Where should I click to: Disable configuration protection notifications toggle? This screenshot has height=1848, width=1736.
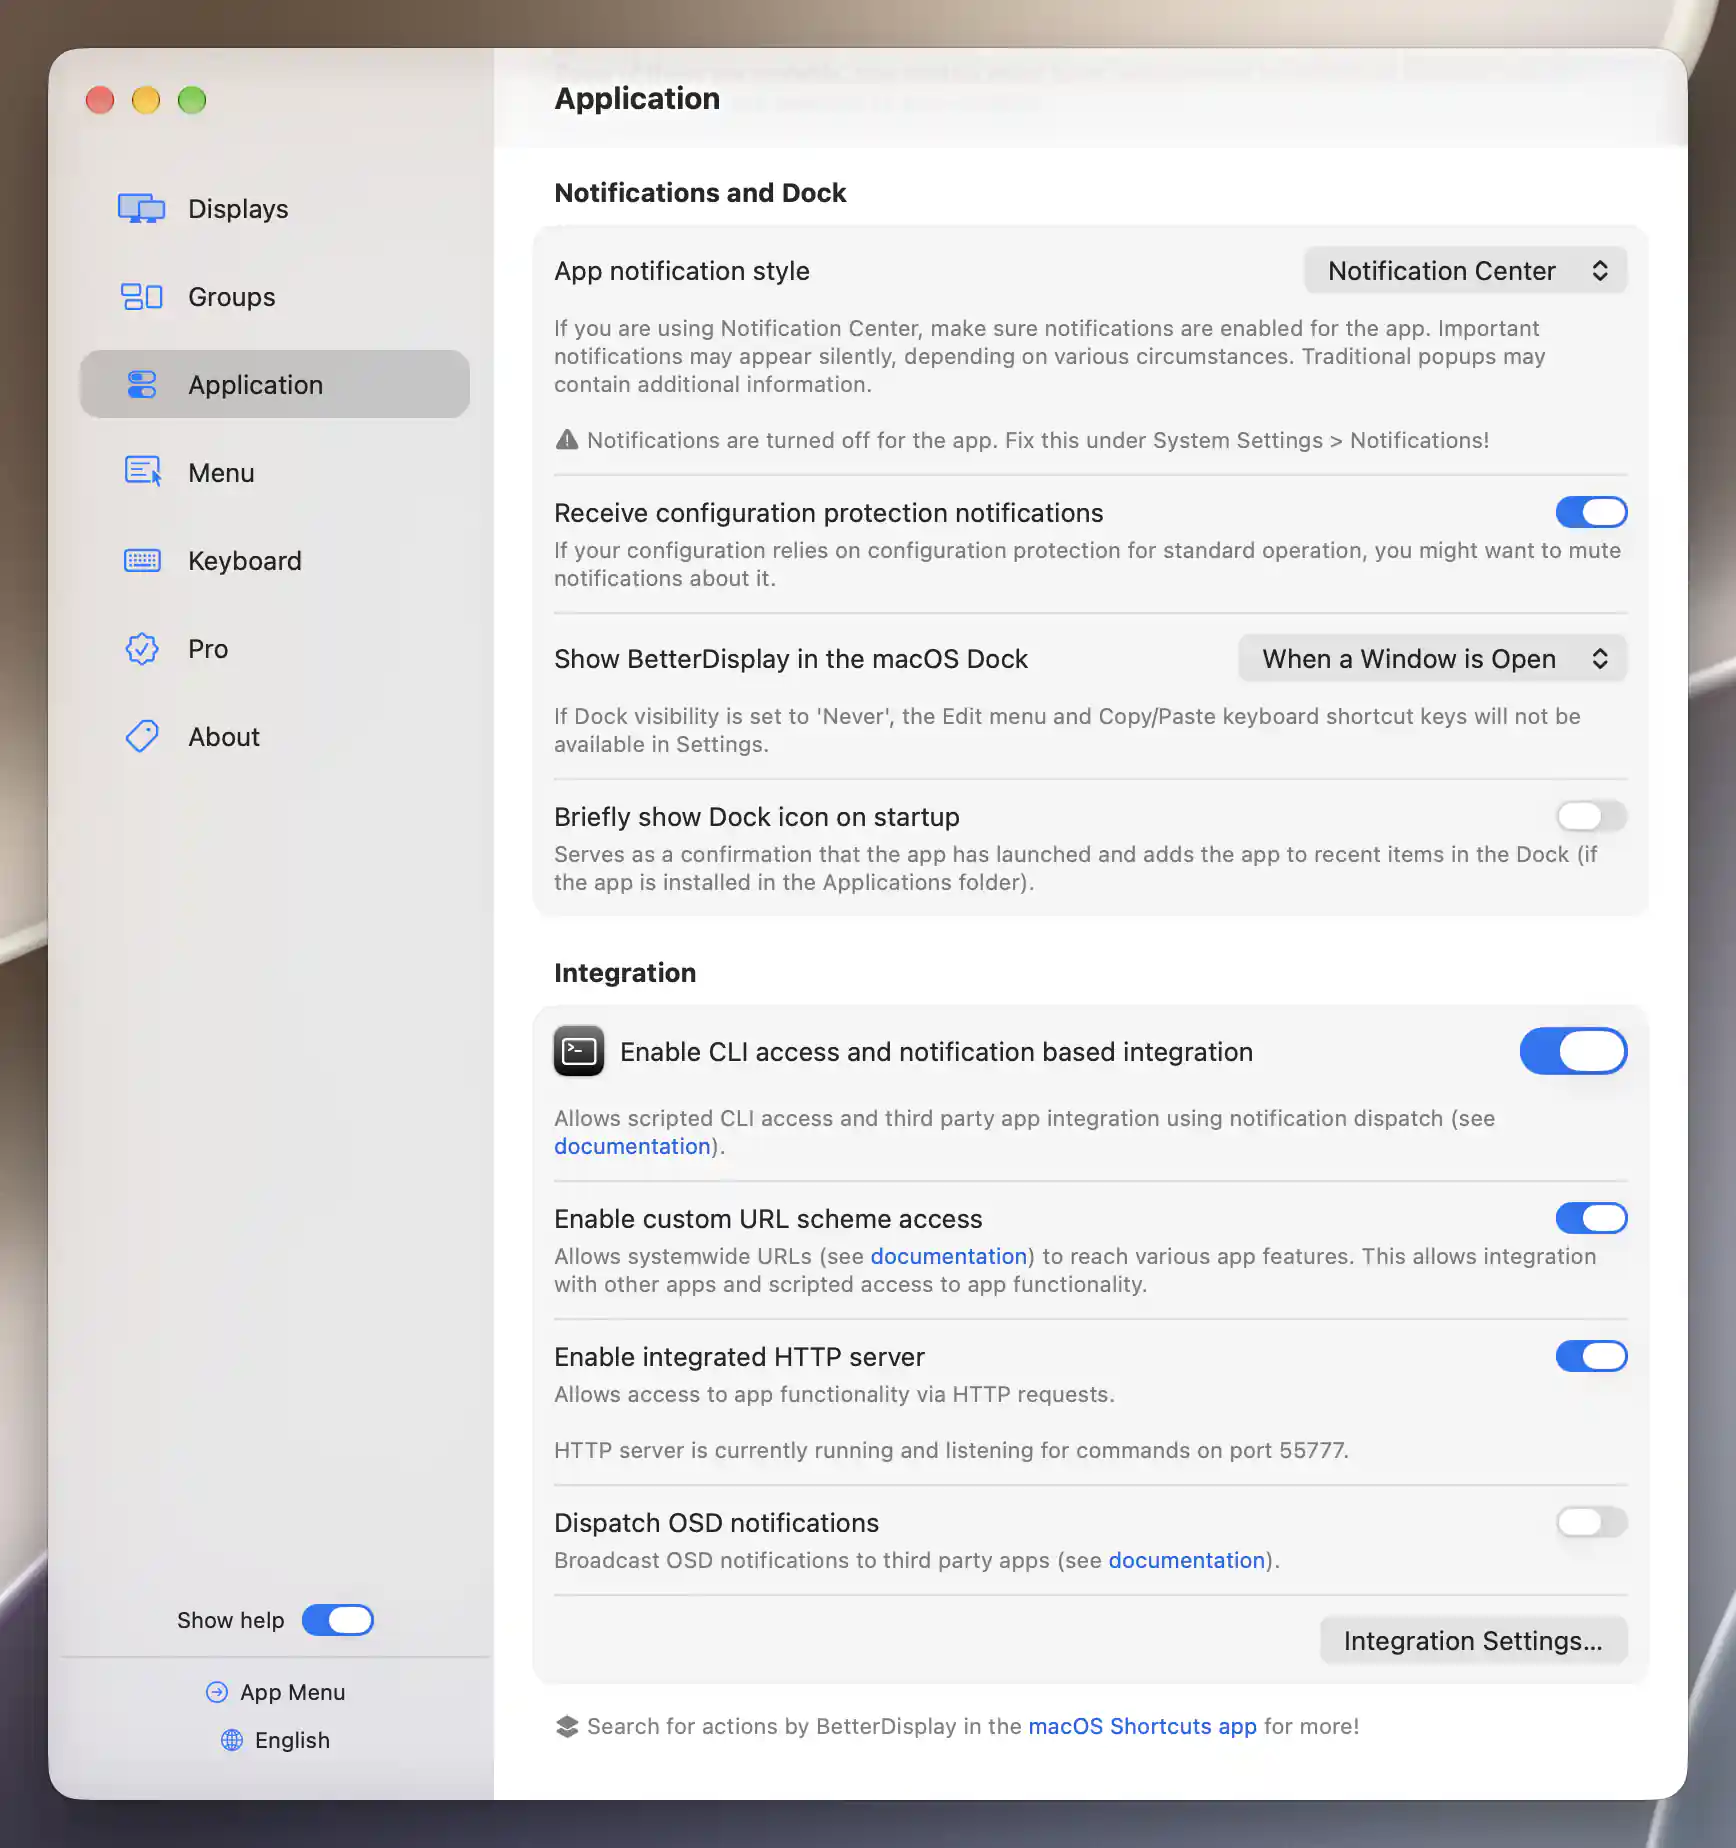(1591, 512)
